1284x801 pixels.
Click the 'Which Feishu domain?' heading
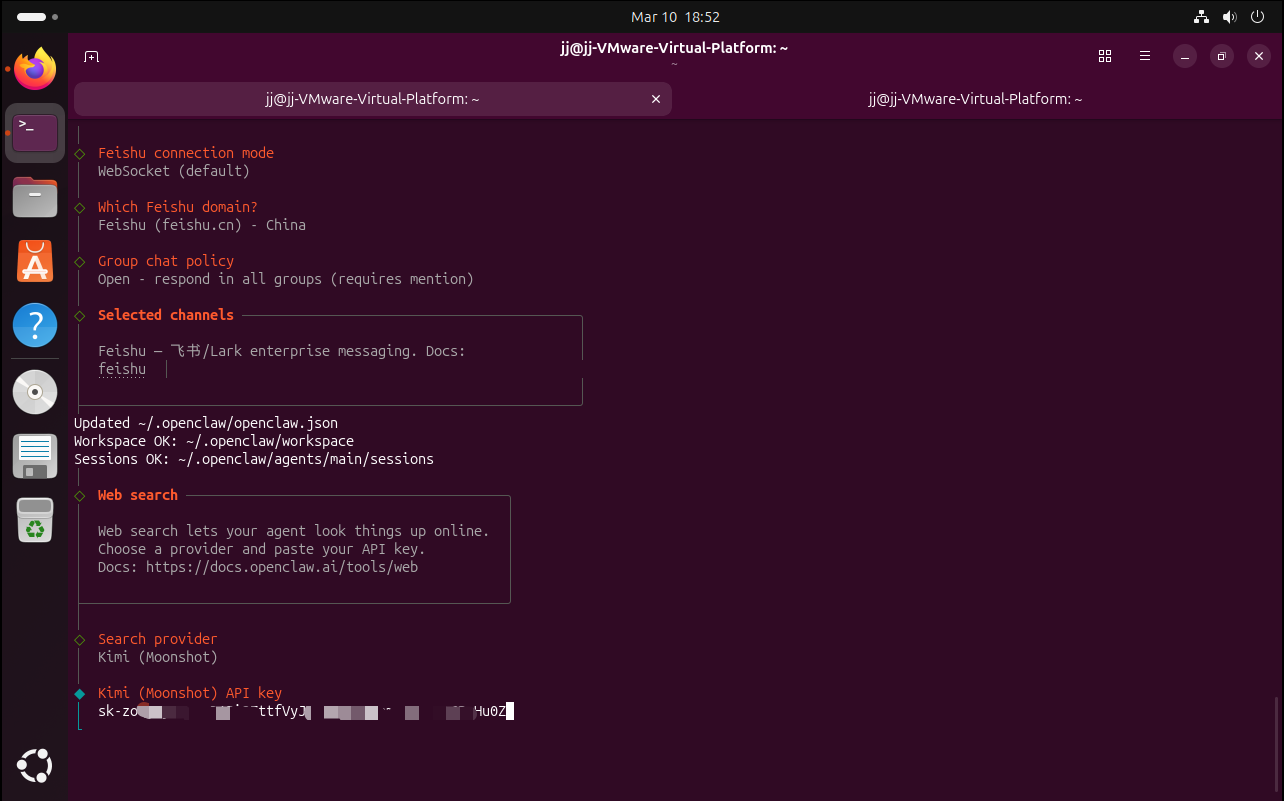click(178, 207)
